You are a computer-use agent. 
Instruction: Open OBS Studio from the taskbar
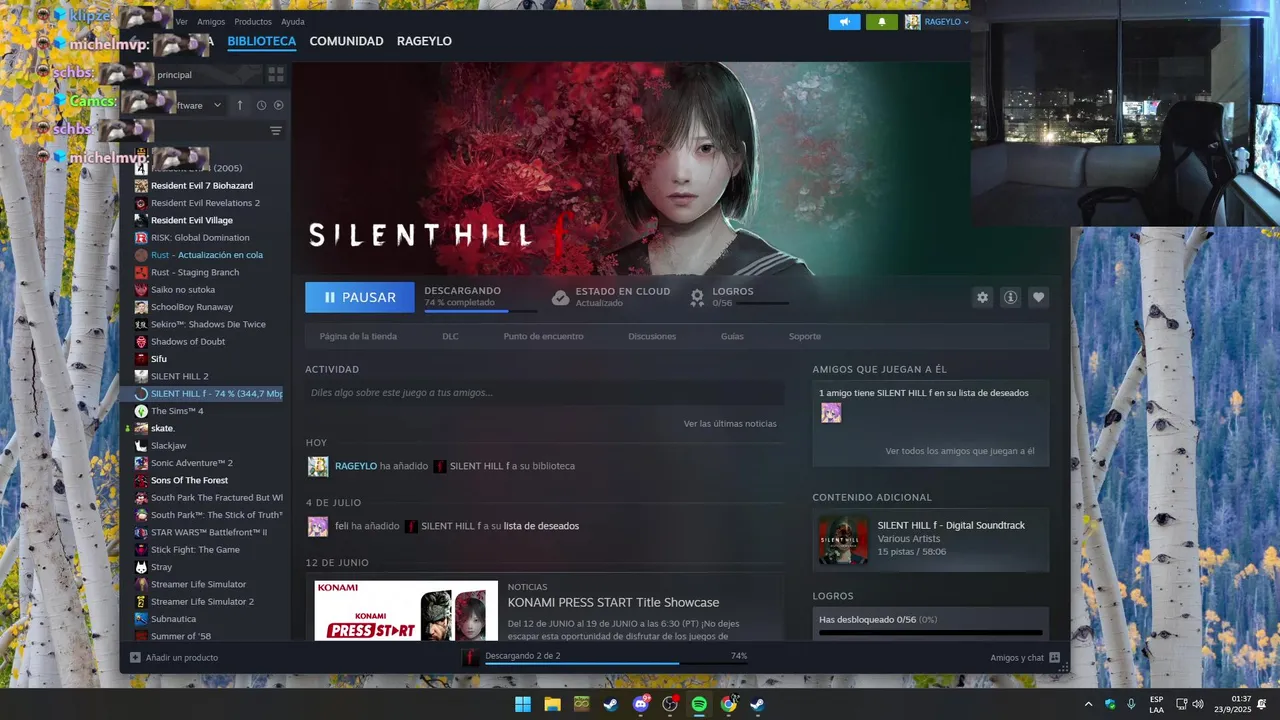670,704
